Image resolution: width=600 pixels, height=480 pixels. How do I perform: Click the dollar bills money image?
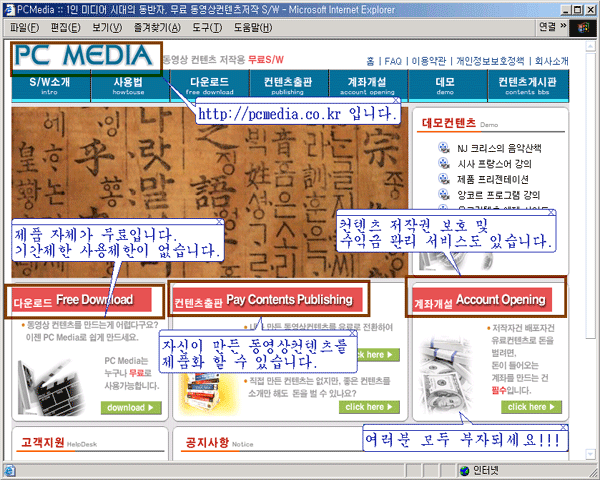pyautogui.click(x=446, y=375)
